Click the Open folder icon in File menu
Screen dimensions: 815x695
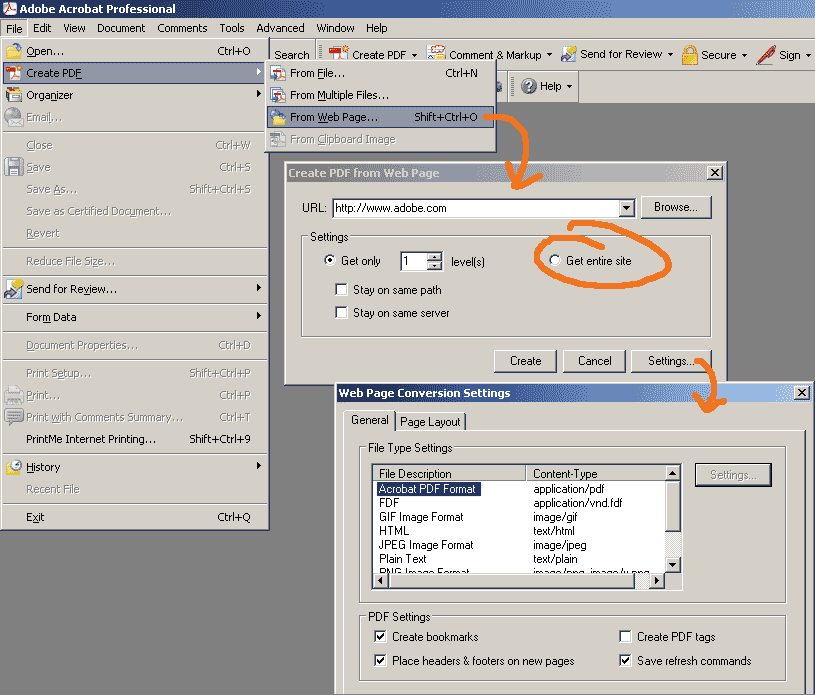pyautogui.click(x=14, y=51)
